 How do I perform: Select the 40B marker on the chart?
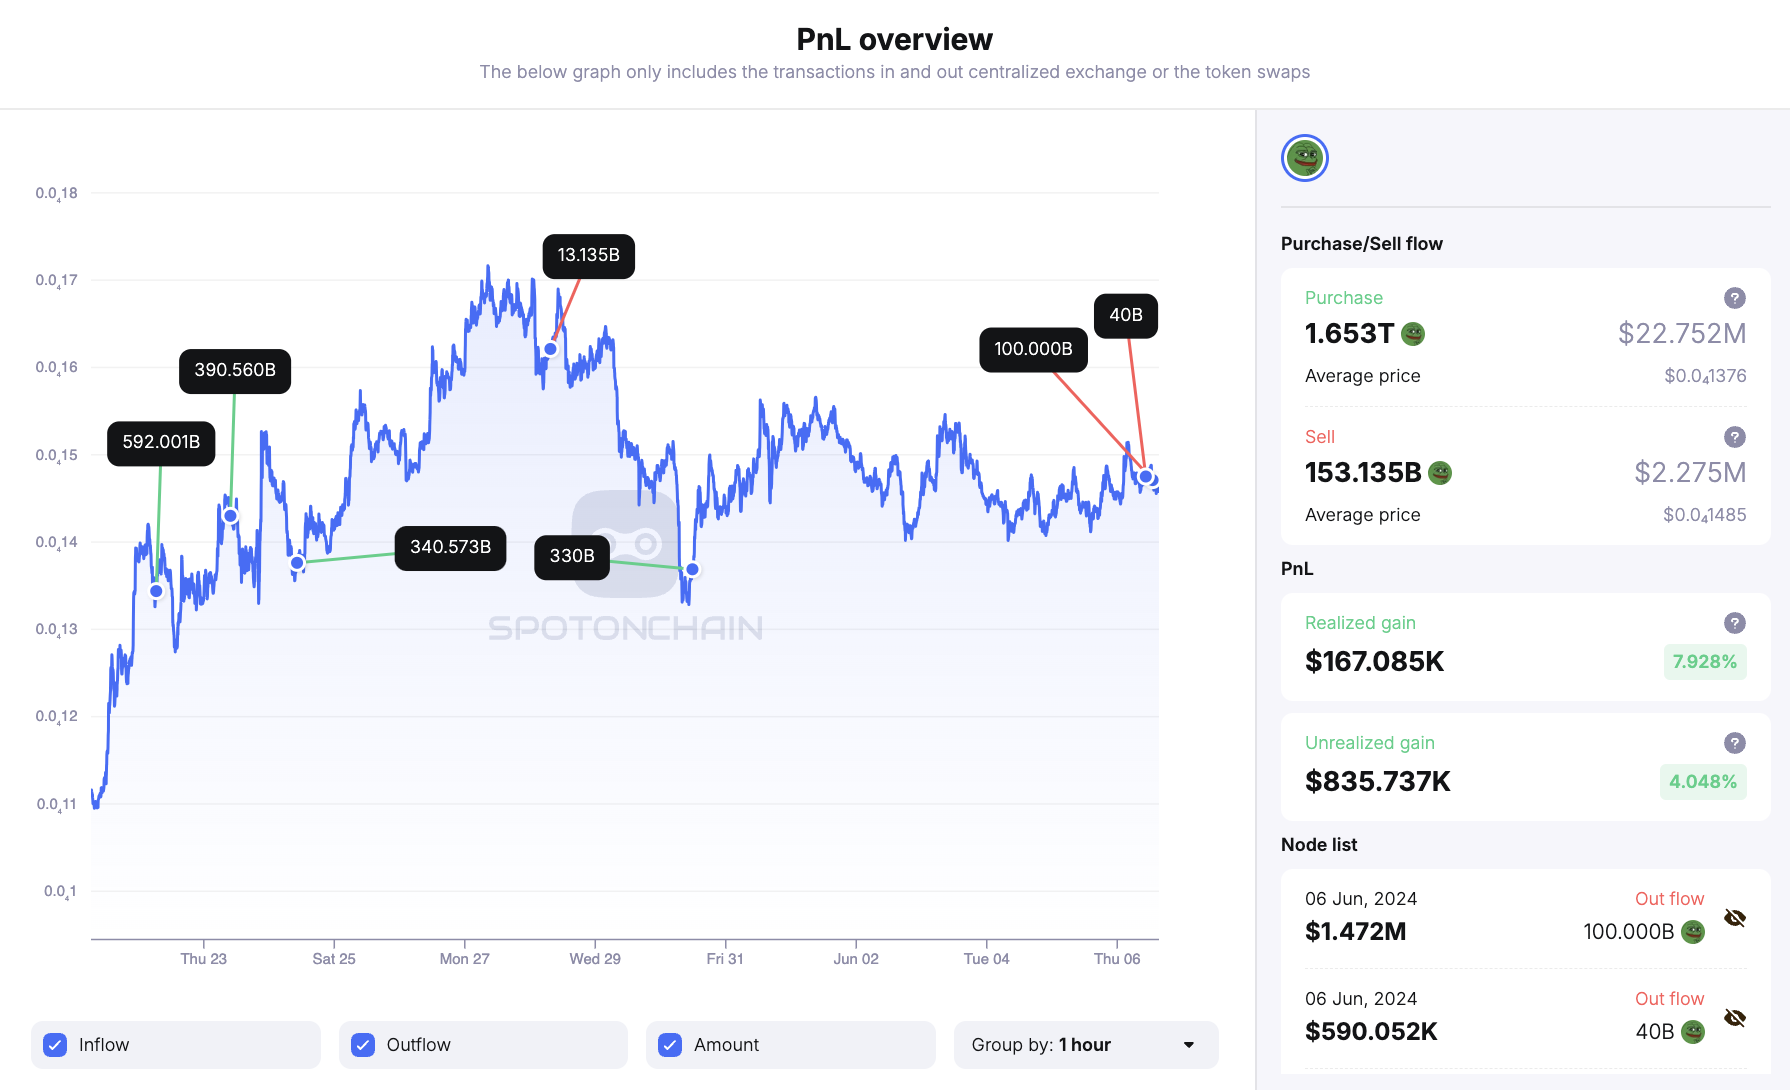click(x=1126, y=315)
